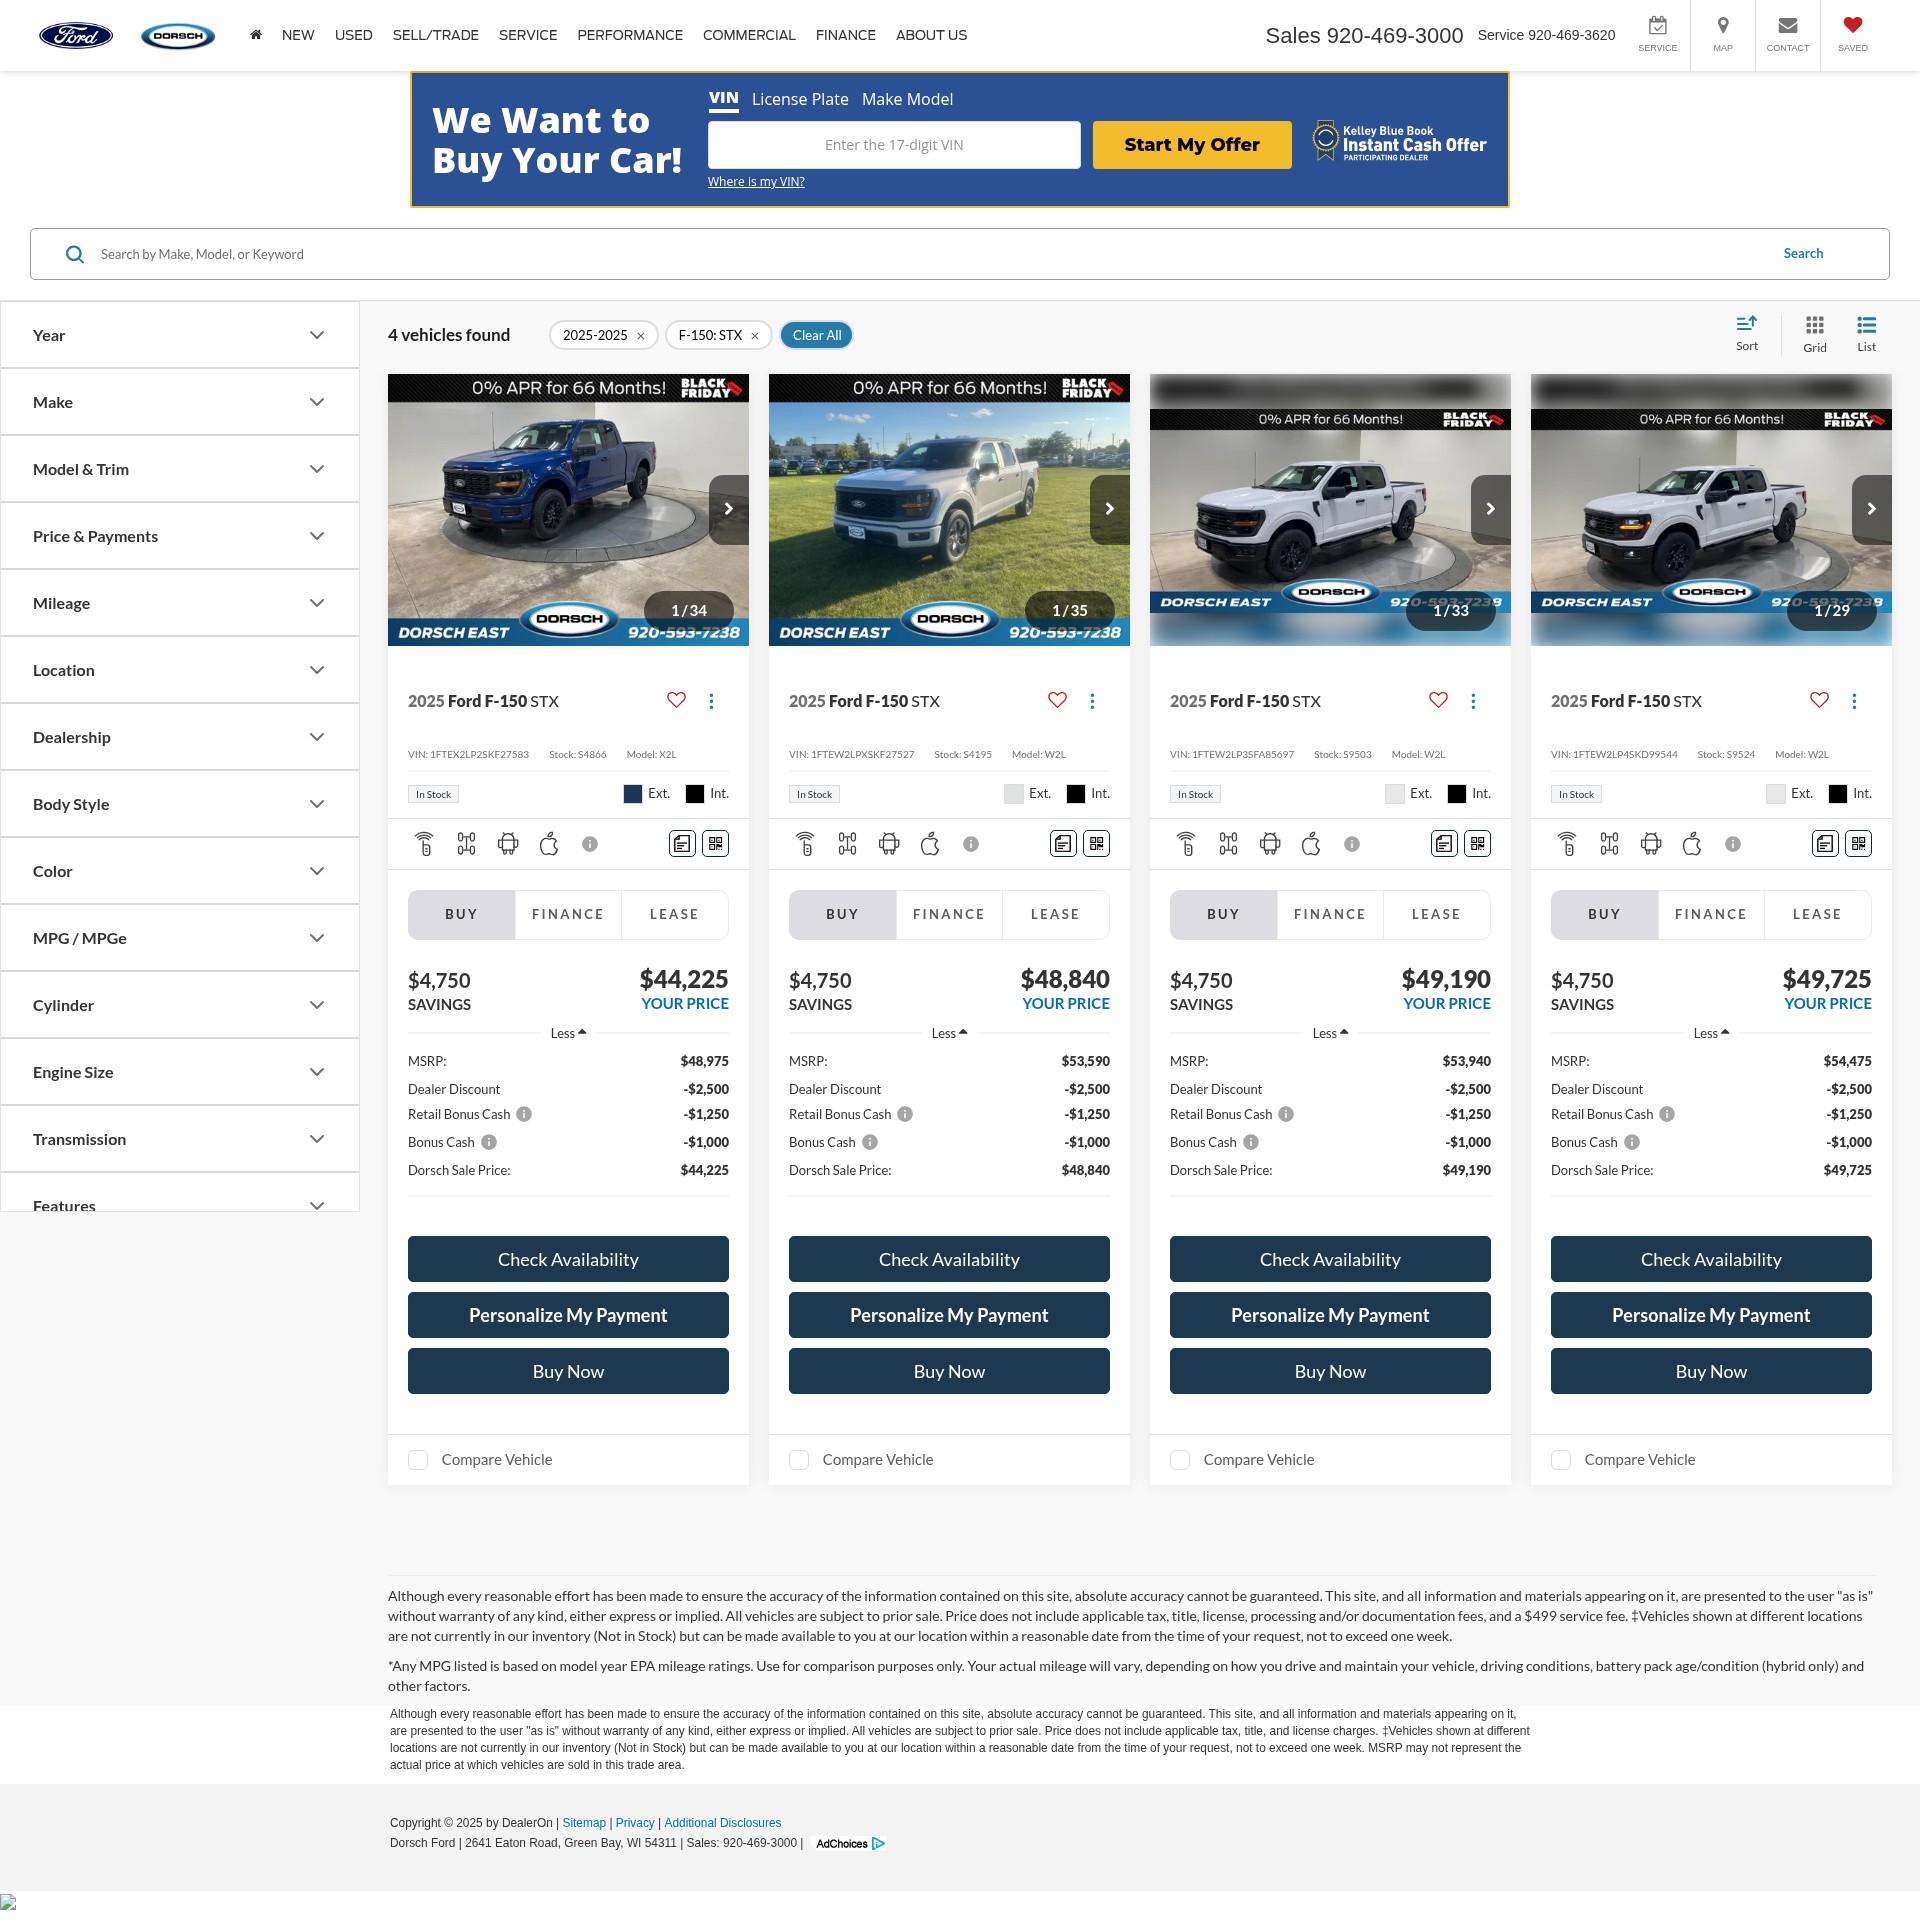Remove the F-150: STX filter chip
Image resolution: width=1920 pixels, height=1919 pixels.
[x=755, y=336]
